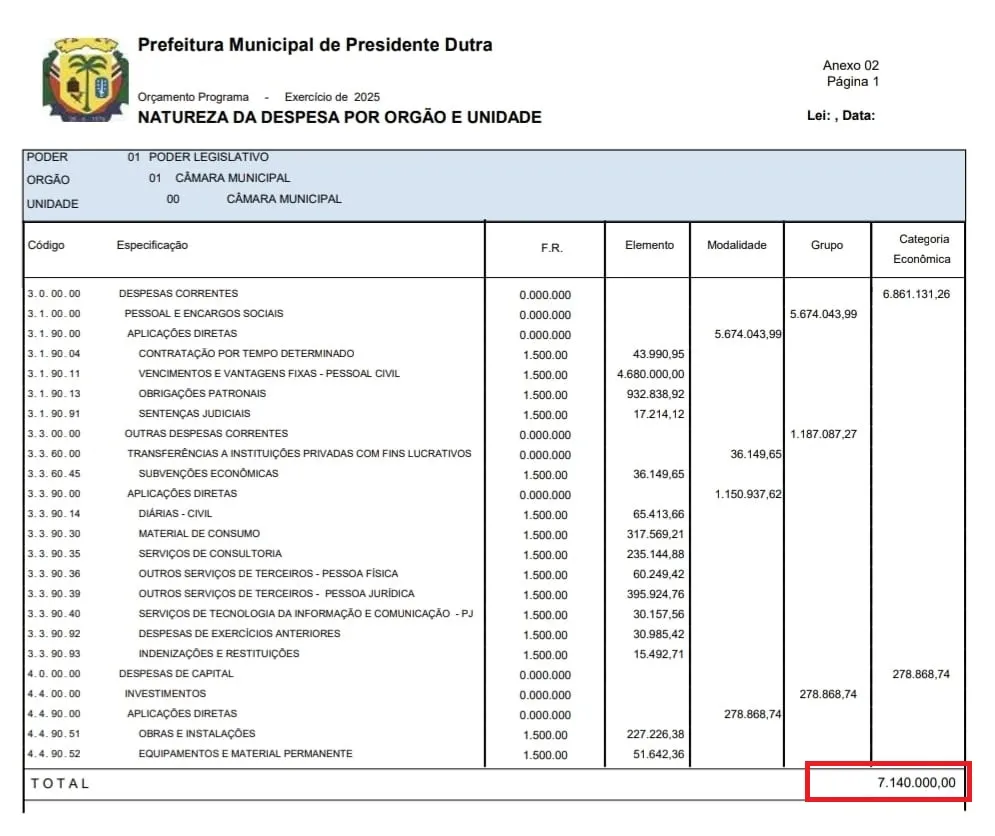Click the value 51.642,36
This screenshot has width=995, height=836.
click(659, 754)
